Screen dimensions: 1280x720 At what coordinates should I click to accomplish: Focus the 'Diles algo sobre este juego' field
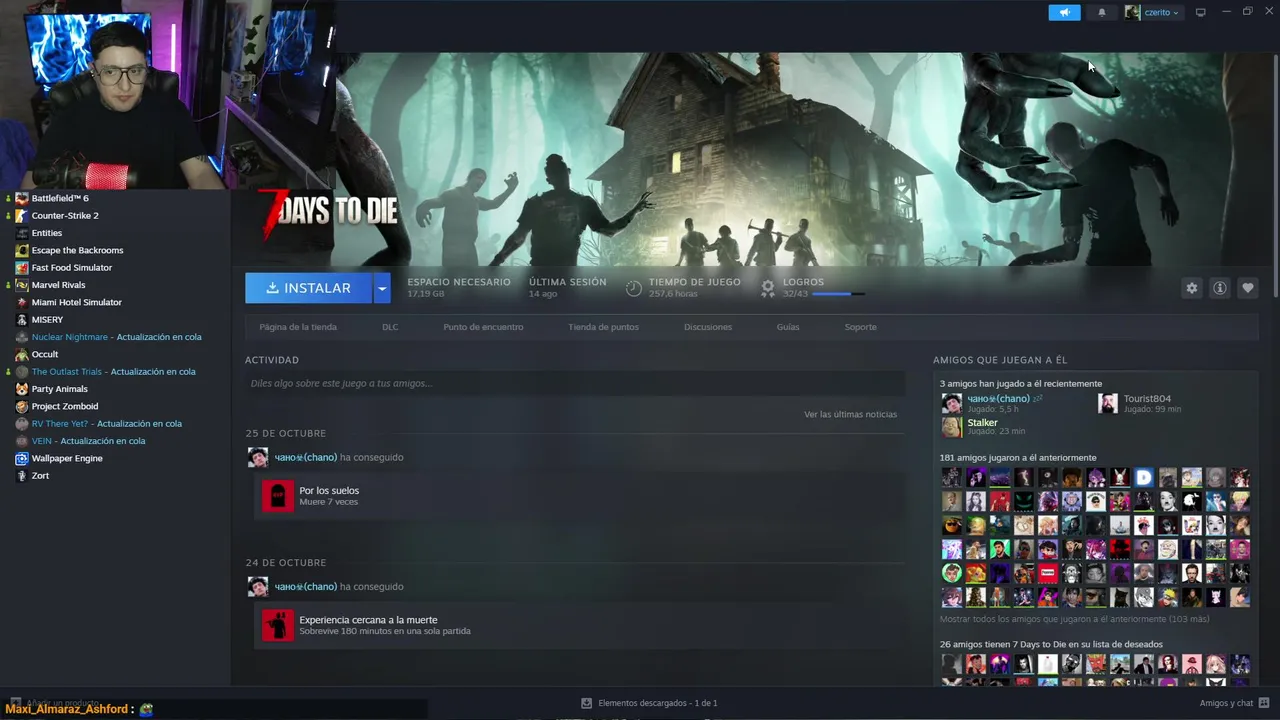click(x=575, y=383)
